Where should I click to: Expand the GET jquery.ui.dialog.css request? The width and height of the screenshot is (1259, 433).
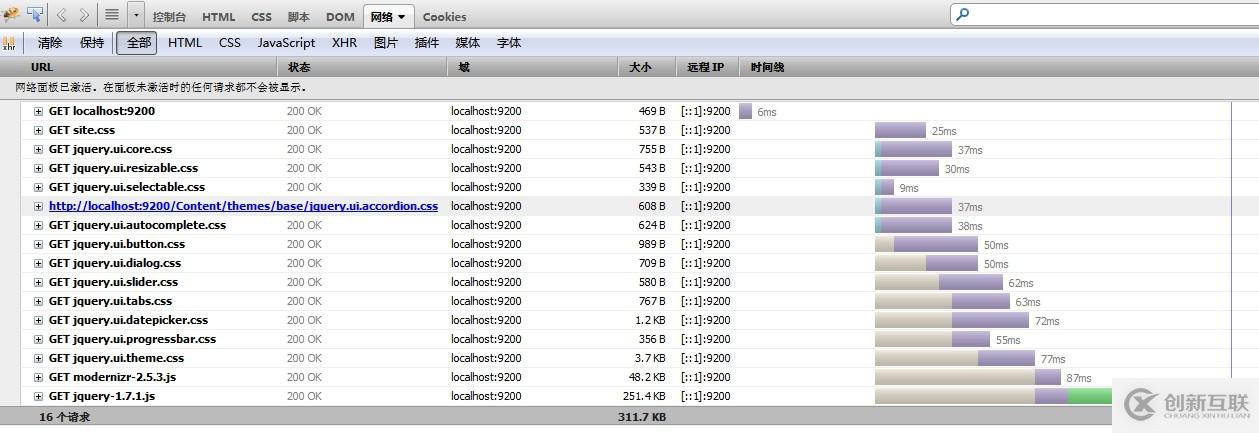39,263
